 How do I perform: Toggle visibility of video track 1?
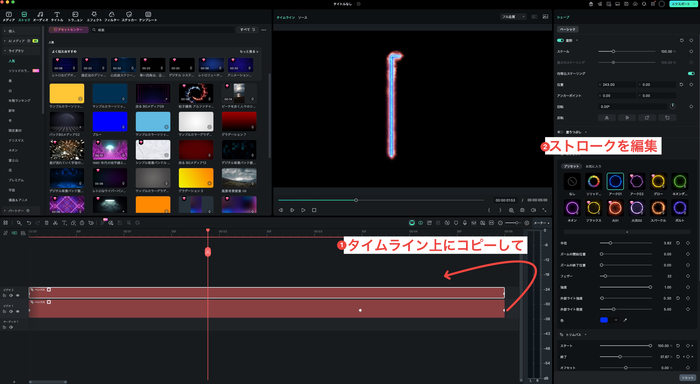pos(18,311)
